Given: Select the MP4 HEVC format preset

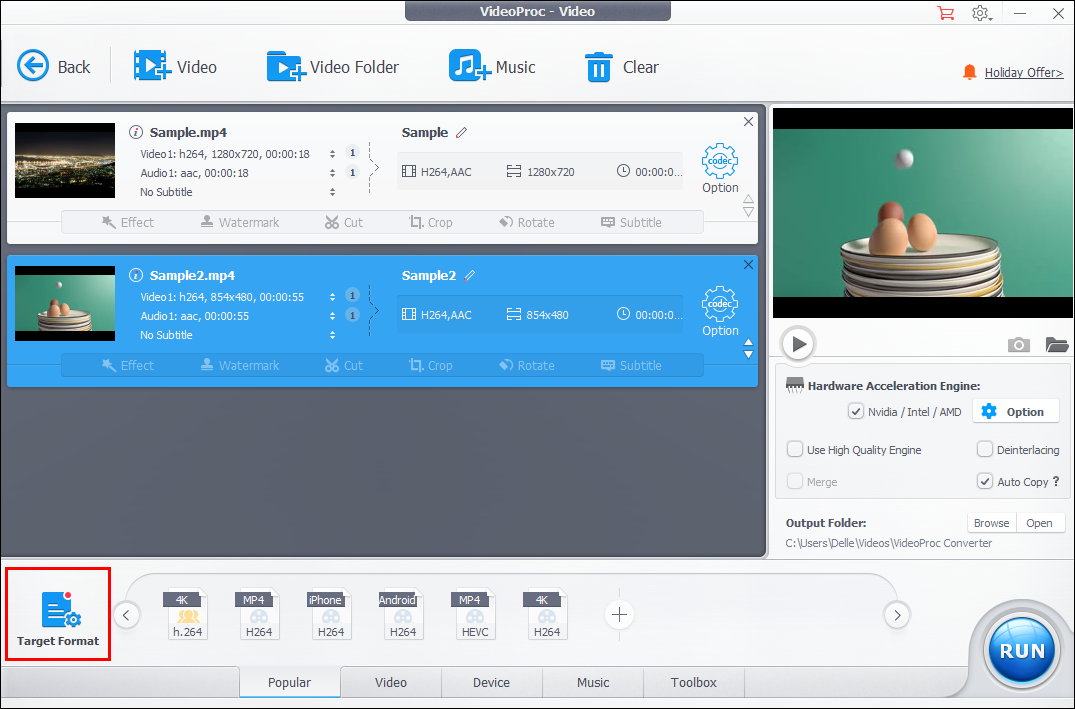Looking at the screenshot, I should 474,614.
